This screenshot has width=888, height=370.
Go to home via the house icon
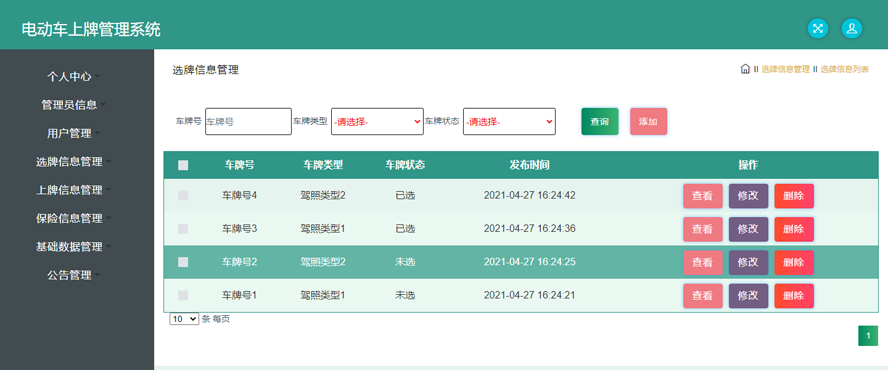(745, 69)
